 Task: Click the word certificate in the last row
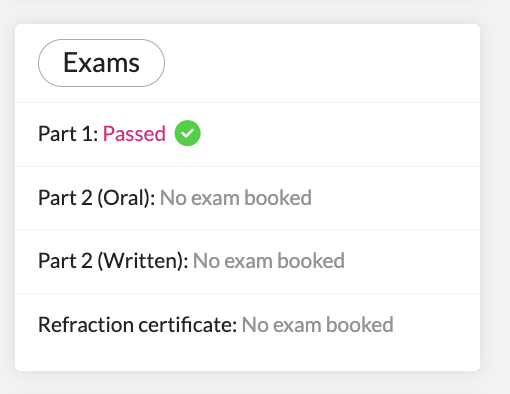coord(188,325)
